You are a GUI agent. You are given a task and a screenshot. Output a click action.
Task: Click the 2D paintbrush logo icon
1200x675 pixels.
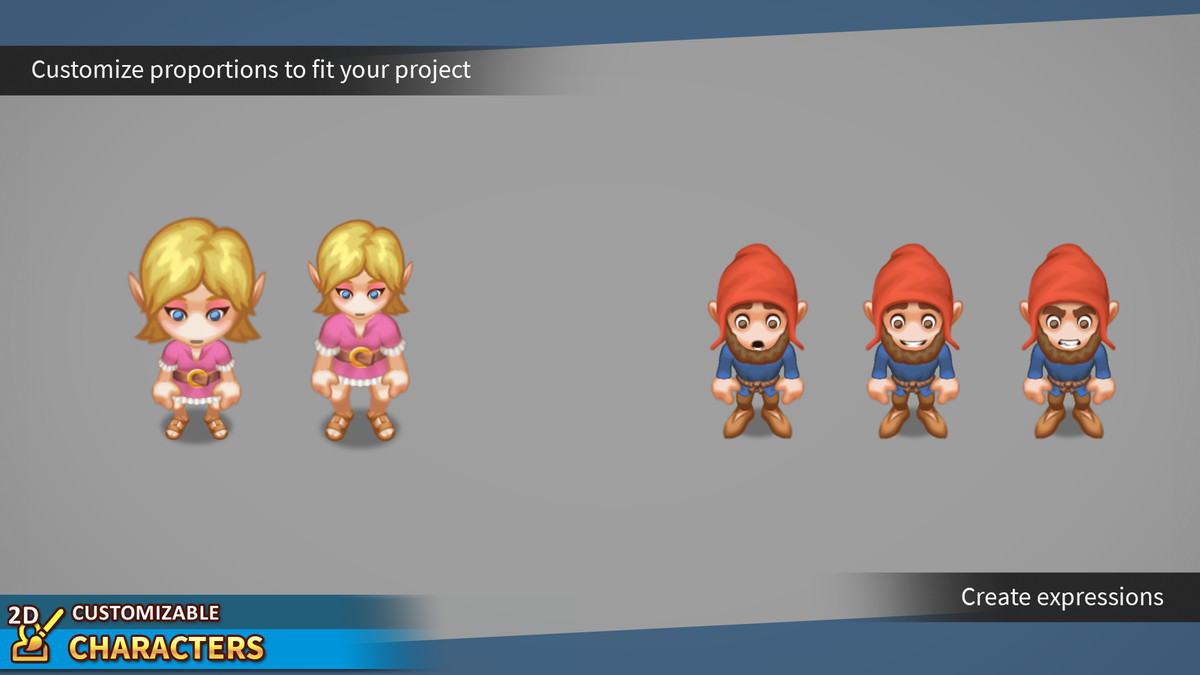(35, 632)
